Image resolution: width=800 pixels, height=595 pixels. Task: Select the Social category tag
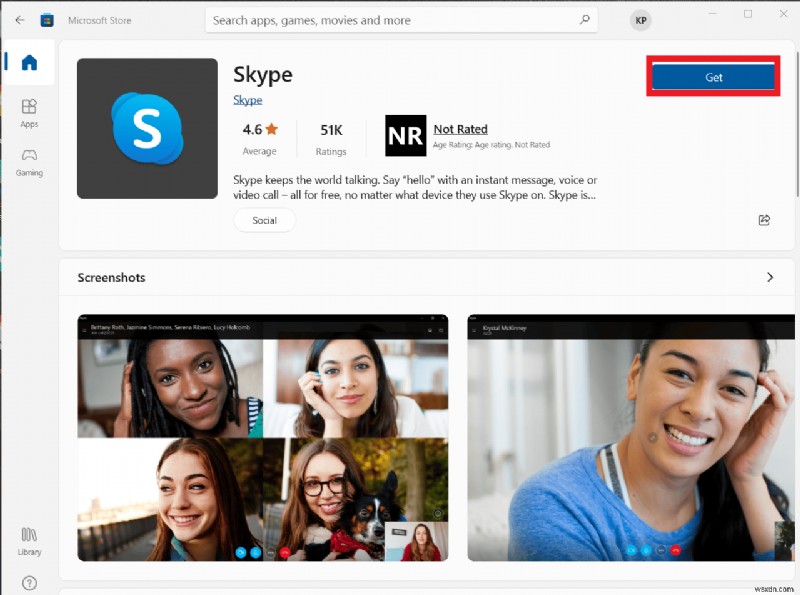click(x=264, y=220)
